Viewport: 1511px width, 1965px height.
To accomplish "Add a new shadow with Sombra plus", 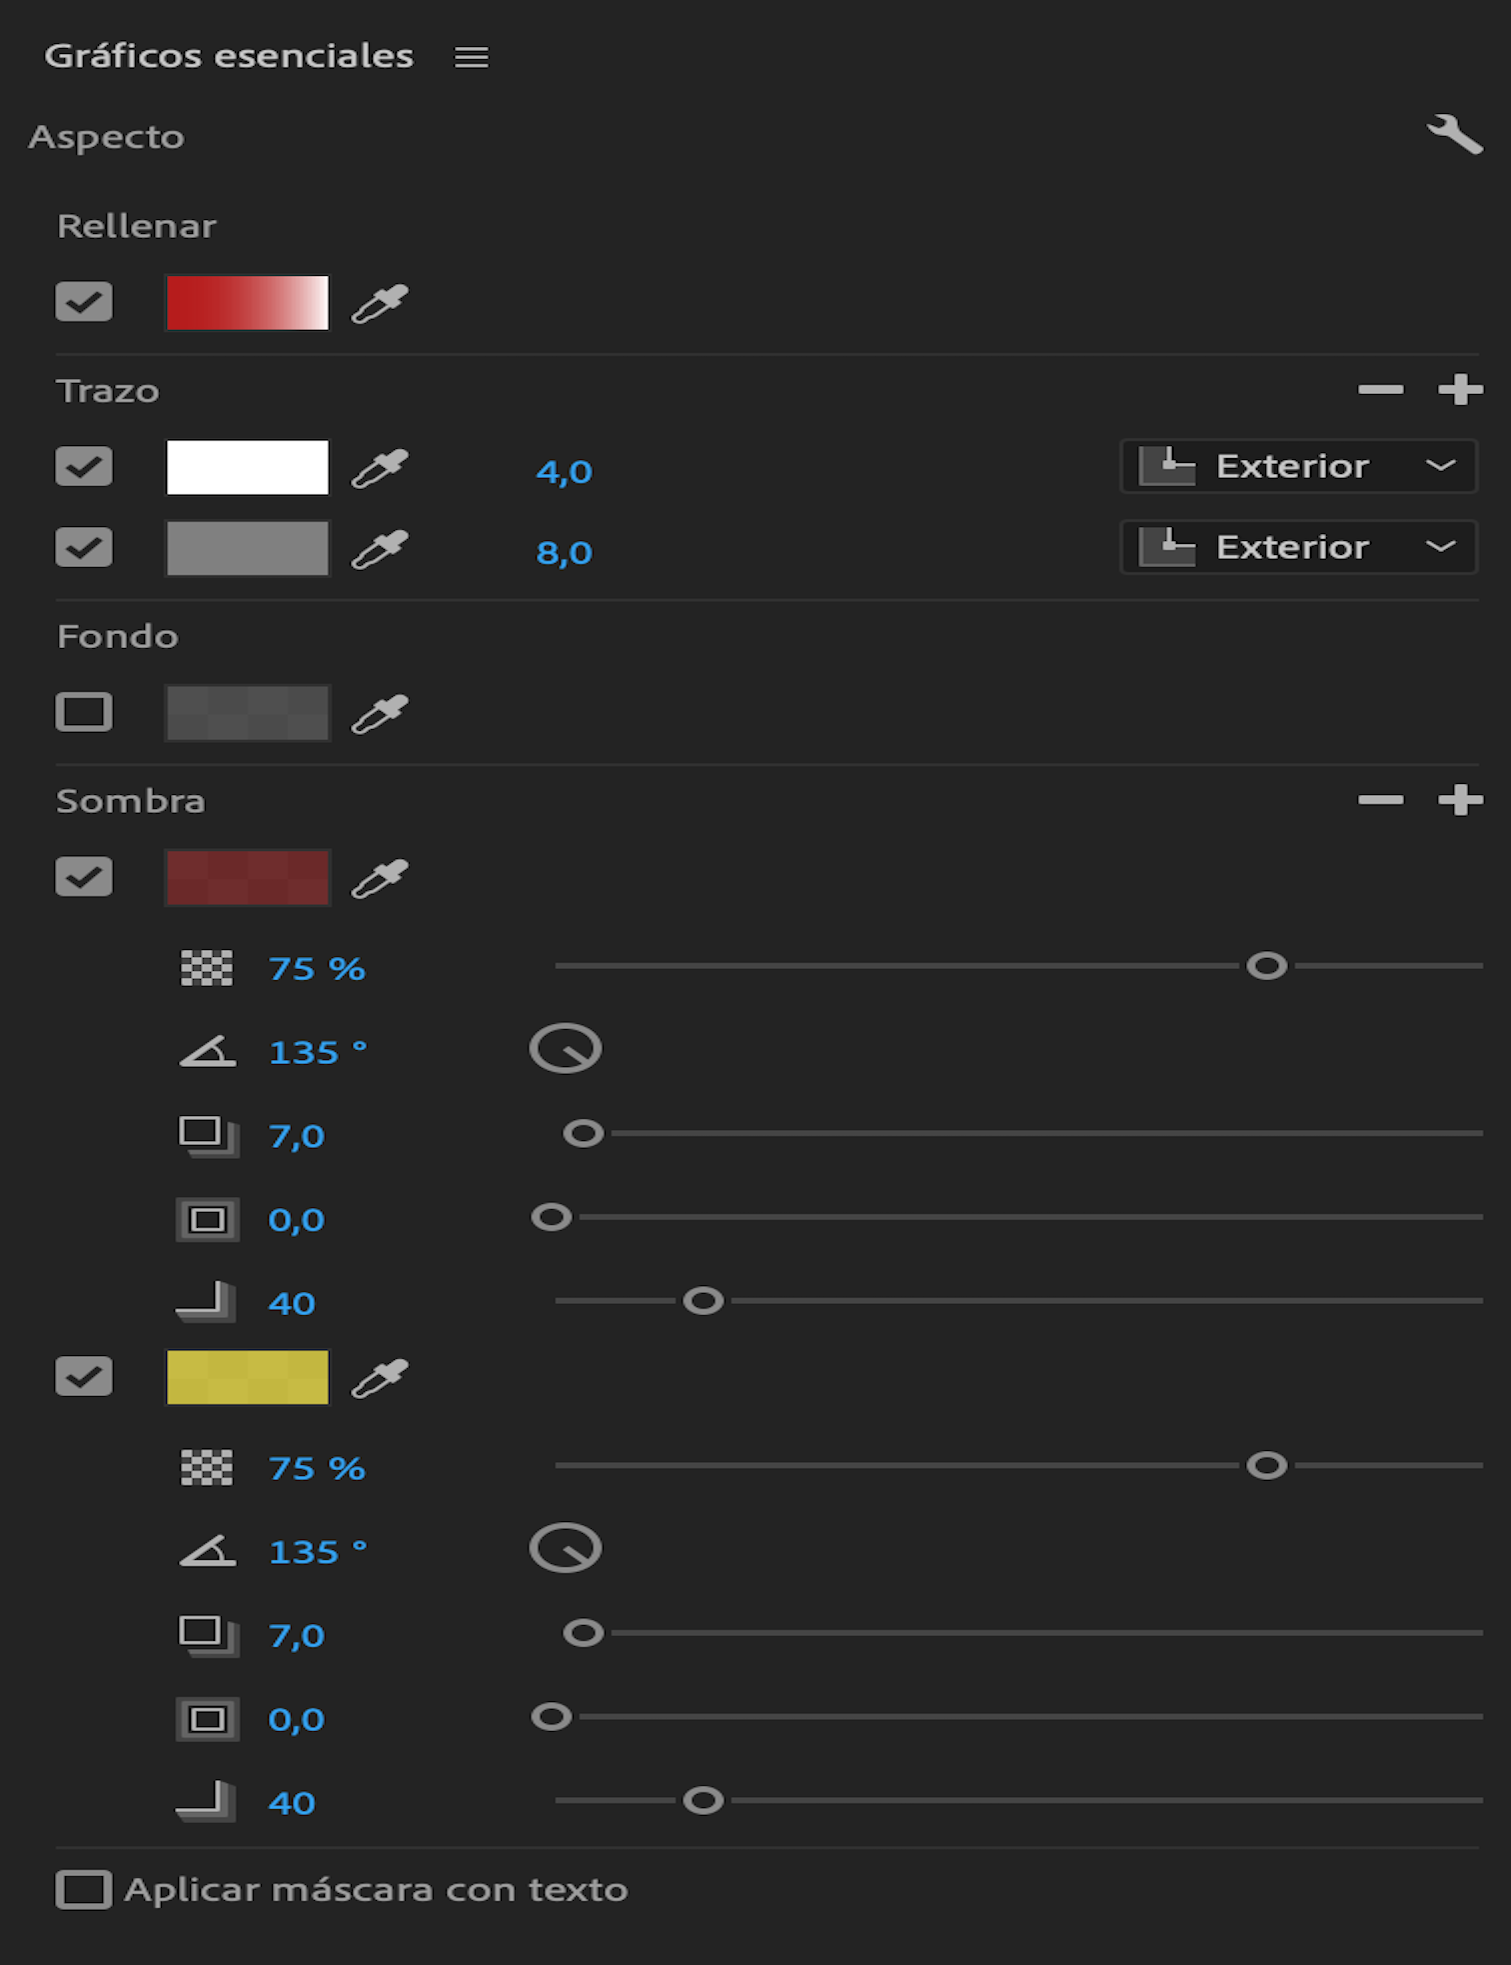I will 1460,800.
